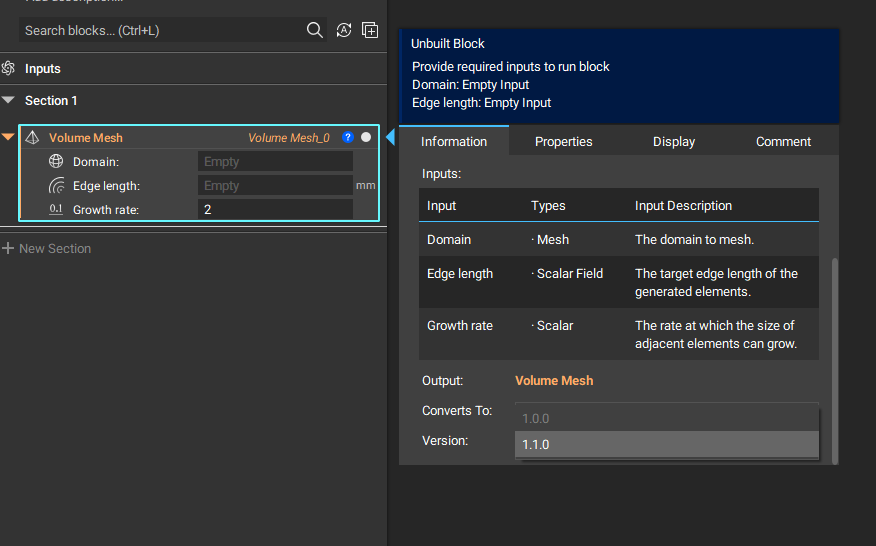Open the Display tab
The width and height of the screenshot is (876, 546).
[674, 141]
